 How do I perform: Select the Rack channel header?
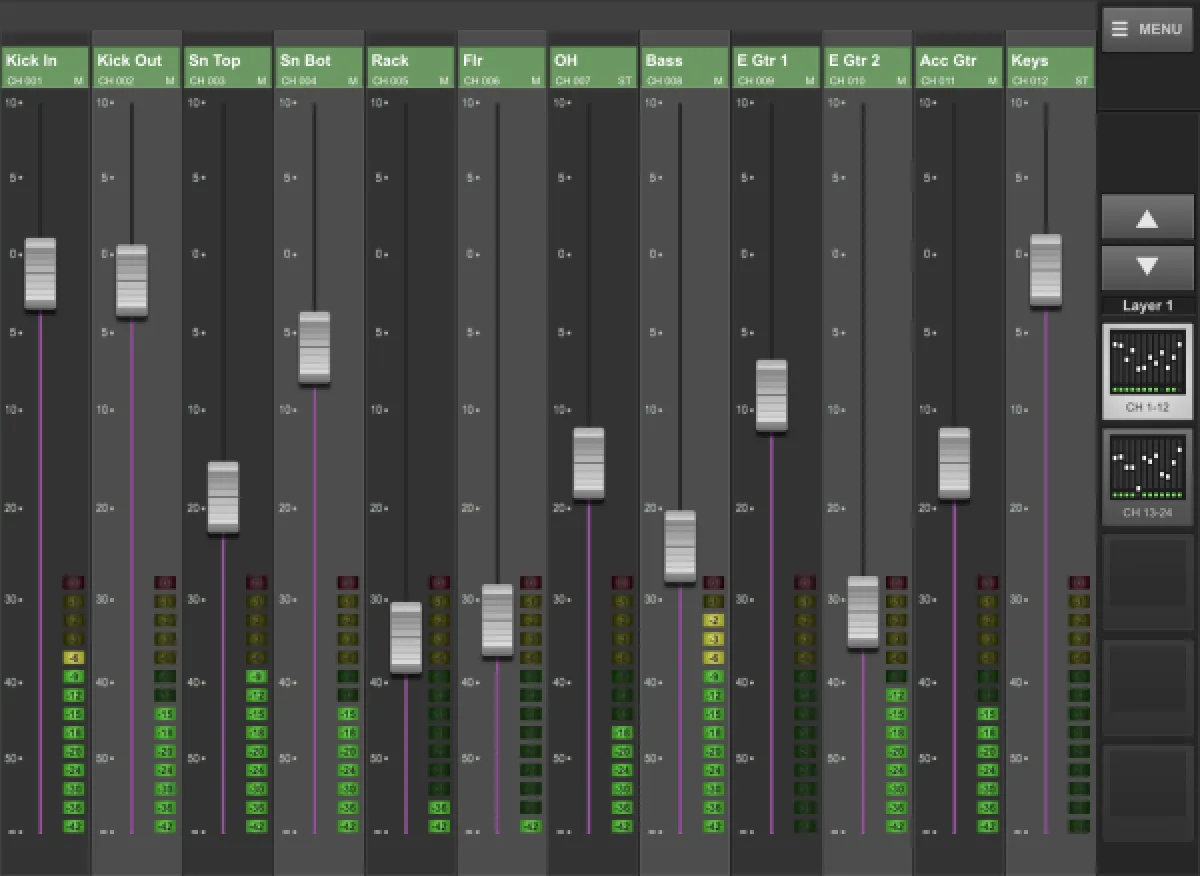pyautogui.click(x=411, y=67)
